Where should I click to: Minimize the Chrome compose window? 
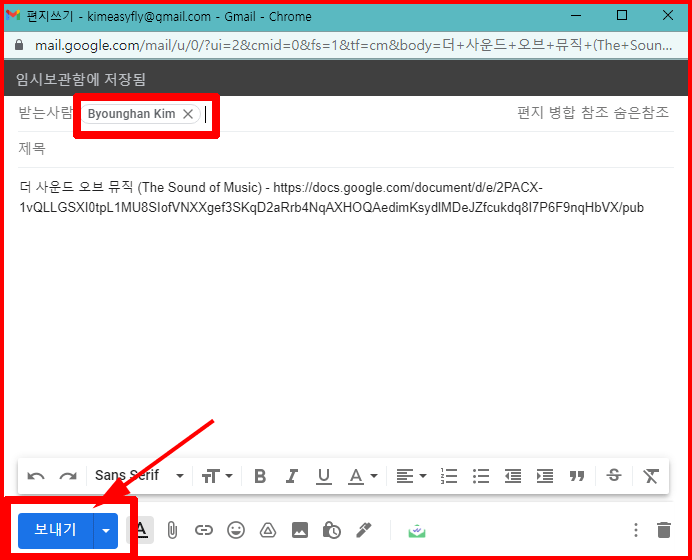coord(576,15)
